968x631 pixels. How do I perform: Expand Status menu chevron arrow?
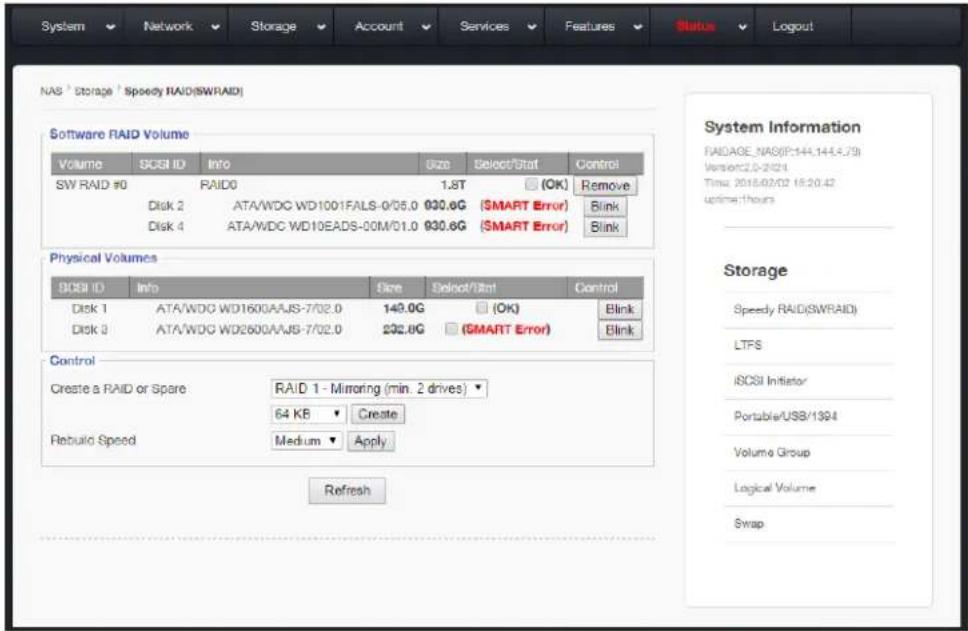743,27
